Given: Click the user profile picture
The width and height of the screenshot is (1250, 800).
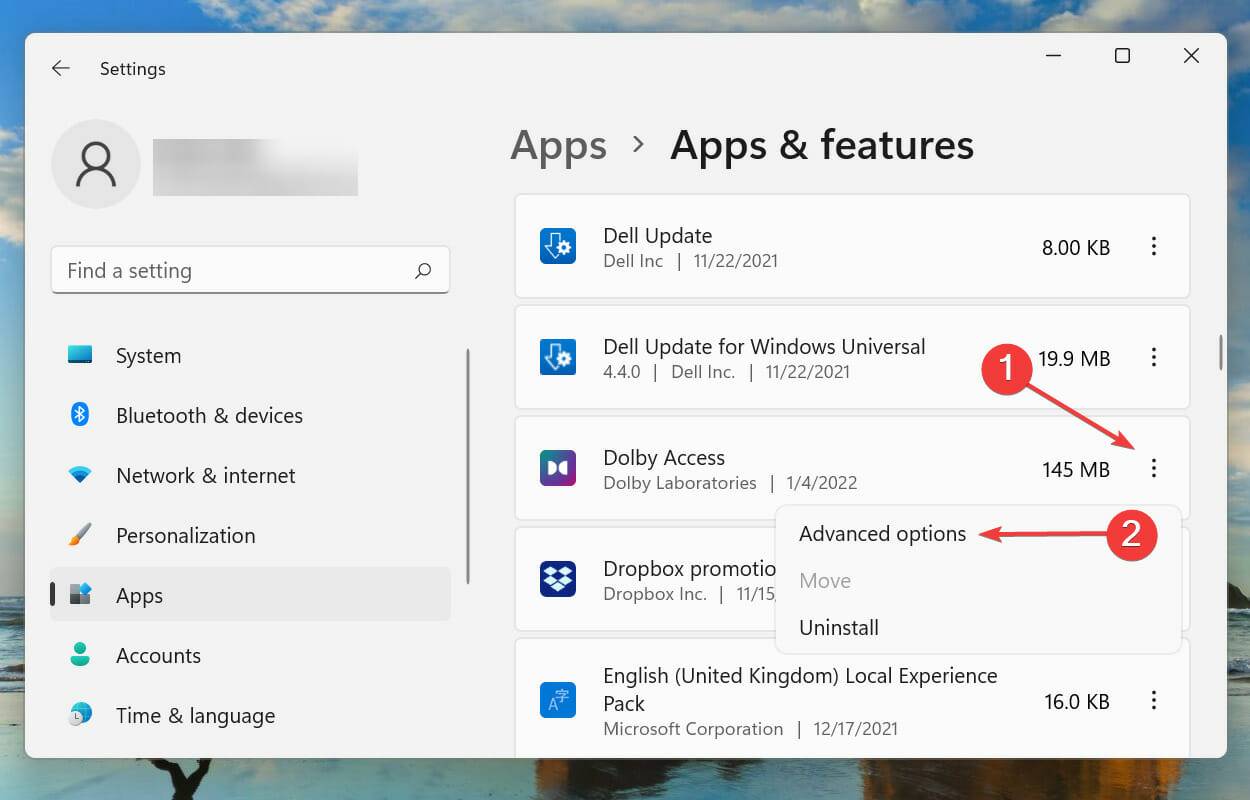Looking at the screenshot, I should point(96,165).
